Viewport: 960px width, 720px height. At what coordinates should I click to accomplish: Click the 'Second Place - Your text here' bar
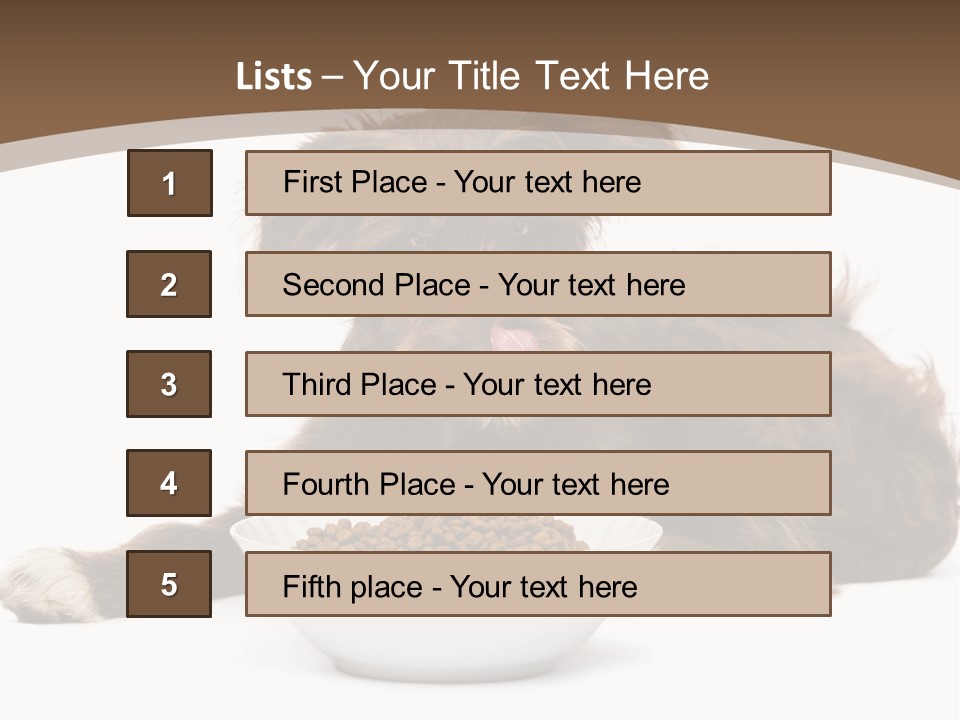[538, 284]
